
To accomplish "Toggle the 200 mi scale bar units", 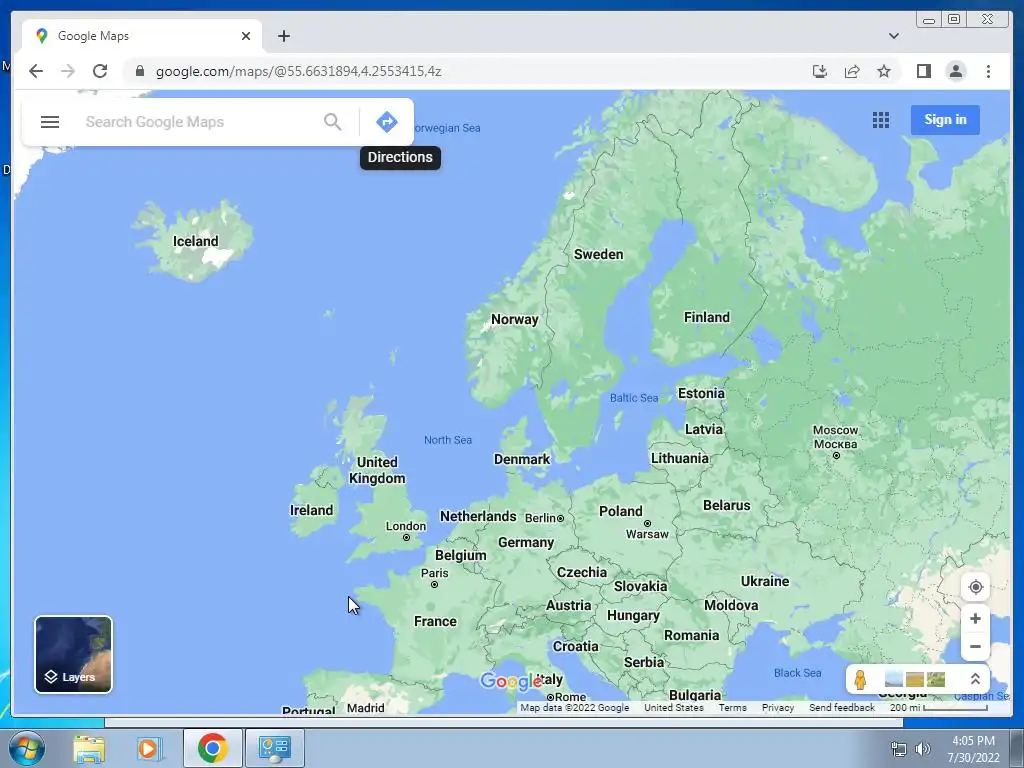I will point(938,707).
